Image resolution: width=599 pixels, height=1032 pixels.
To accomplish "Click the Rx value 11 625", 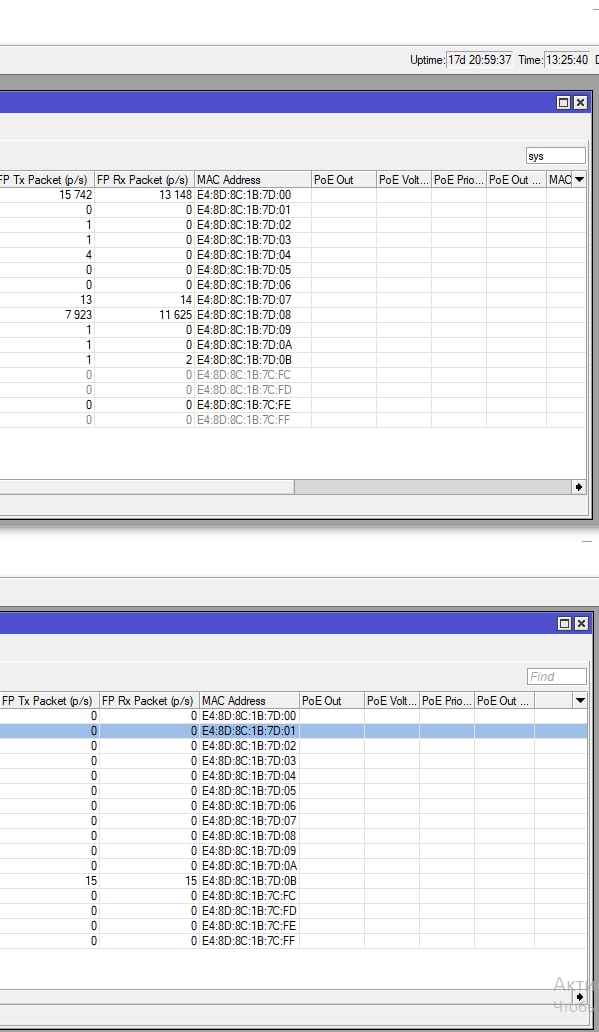I will (175, 315).
